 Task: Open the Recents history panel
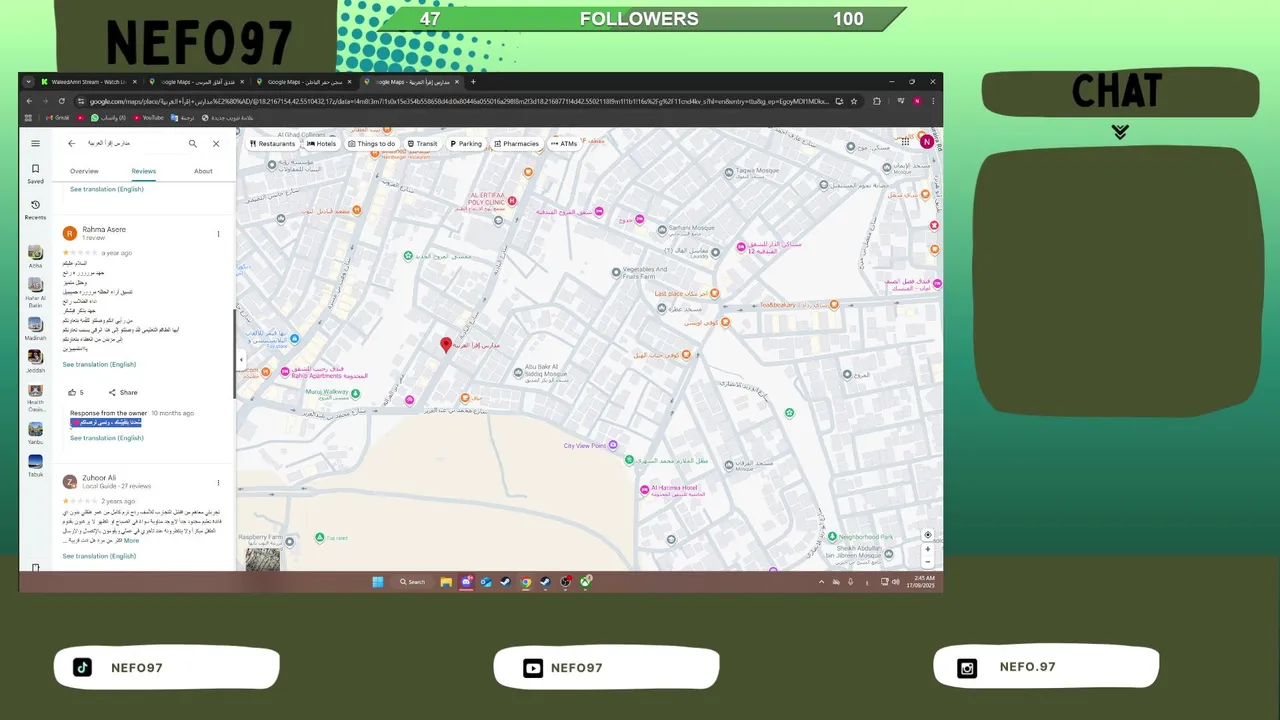(35, 209)
